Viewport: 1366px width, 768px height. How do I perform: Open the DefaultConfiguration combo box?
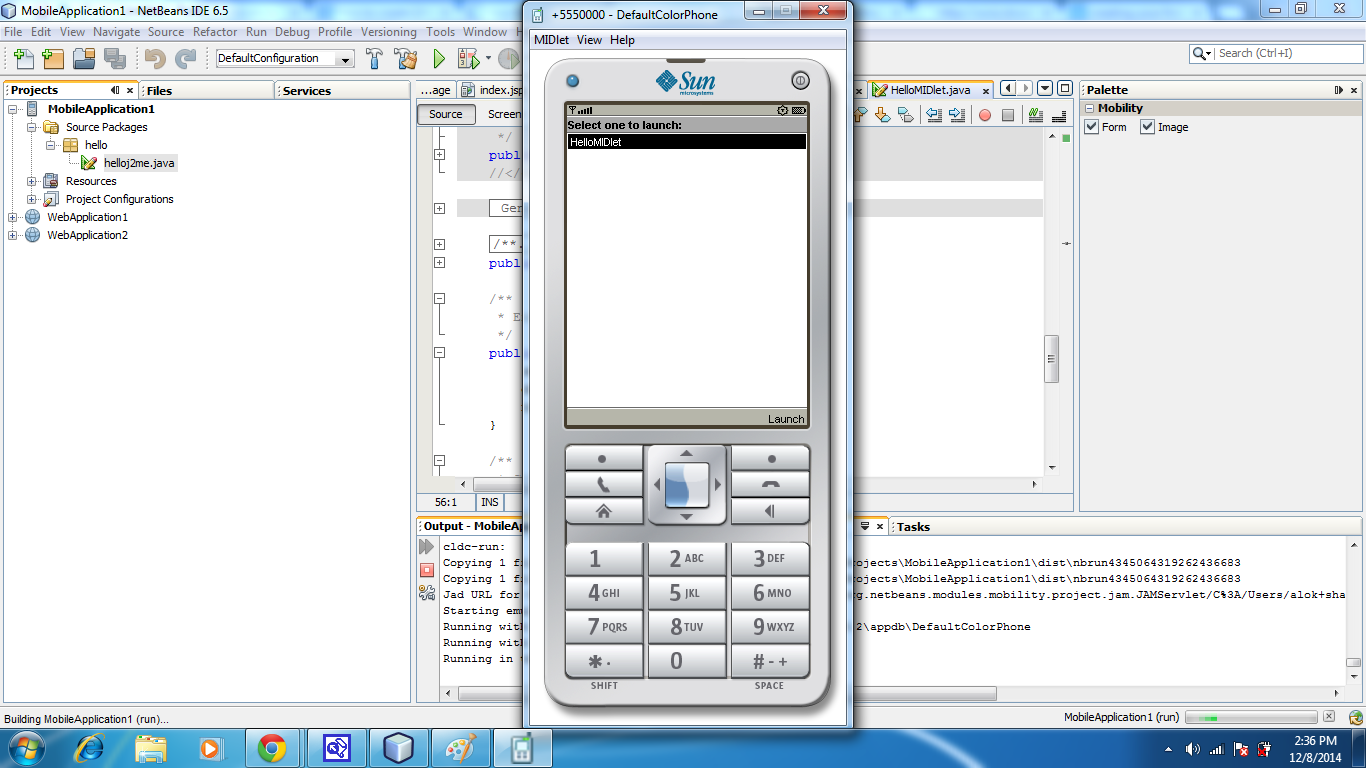coord(285,59)
